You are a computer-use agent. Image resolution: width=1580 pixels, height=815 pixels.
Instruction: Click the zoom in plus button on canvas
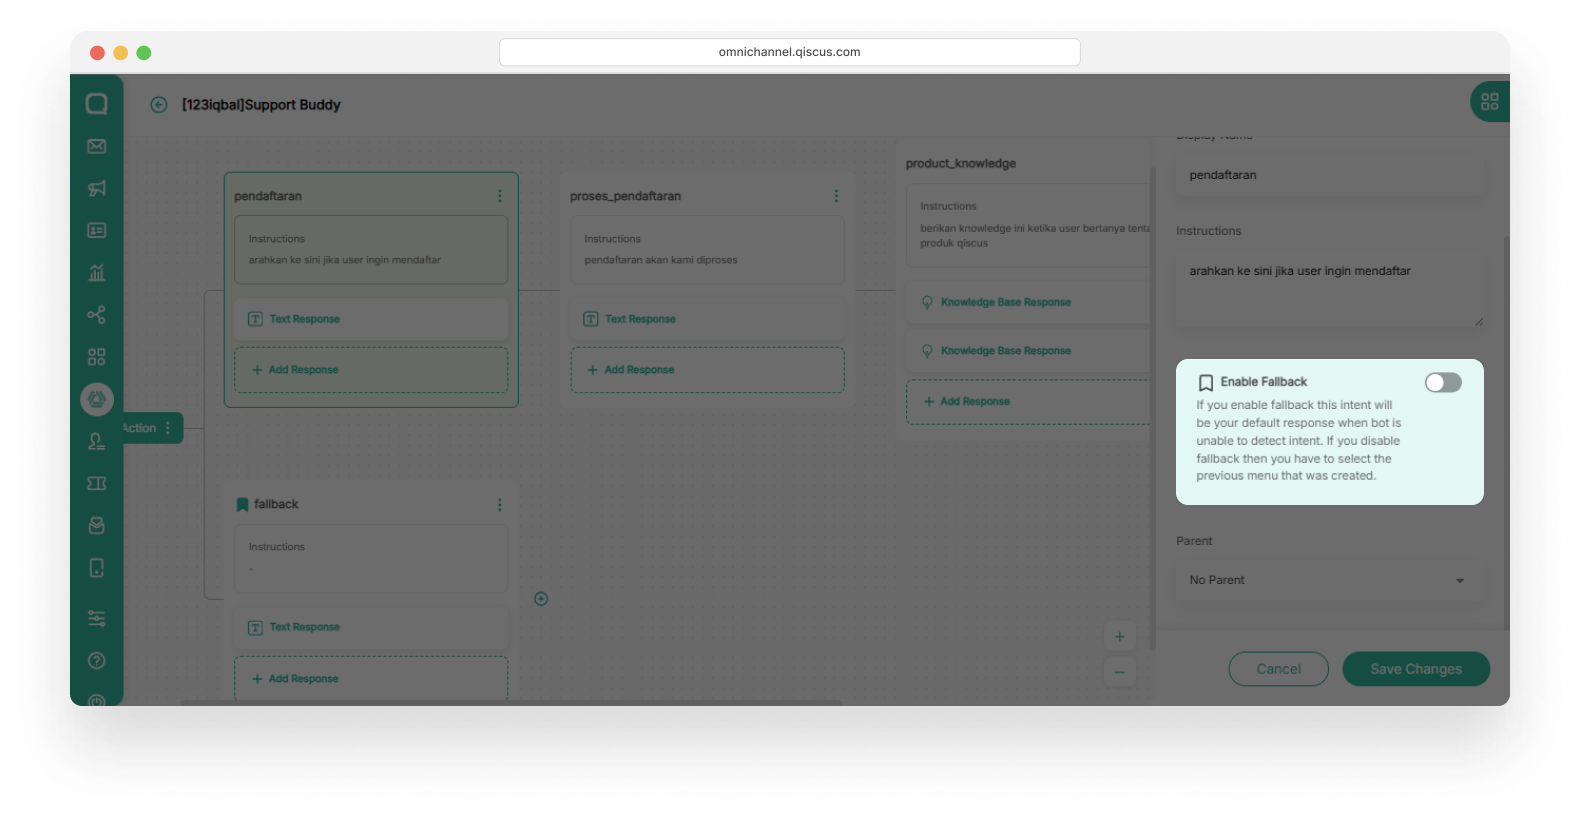1119,637
